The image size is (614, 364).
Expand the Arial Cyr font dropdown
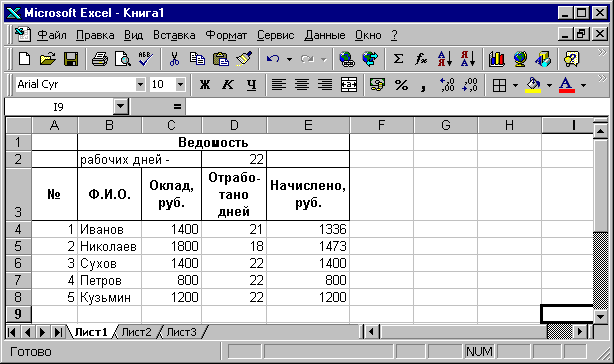point(140,84)
